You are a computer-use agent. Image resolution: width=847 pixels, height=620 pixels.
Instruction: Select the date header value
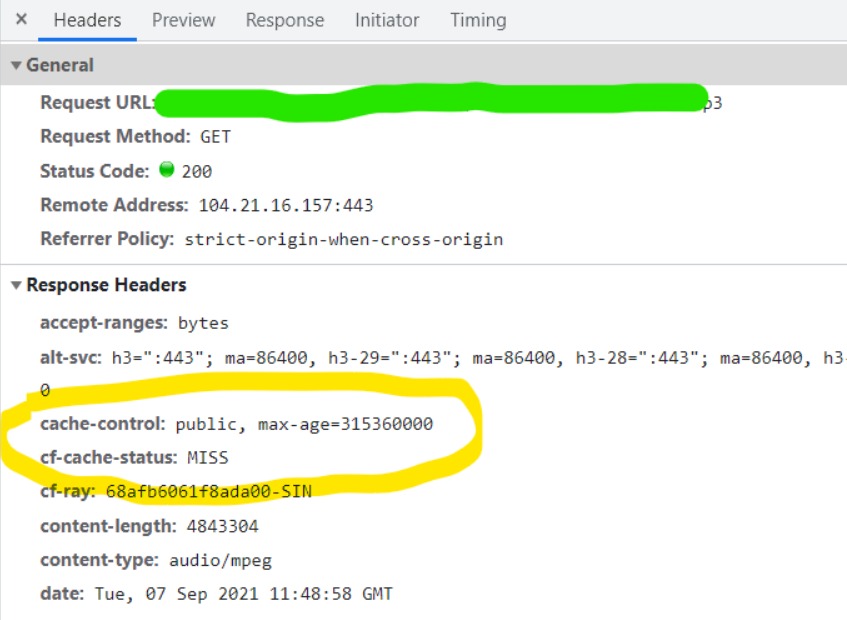pyautogui.click(x=244, y=594)
